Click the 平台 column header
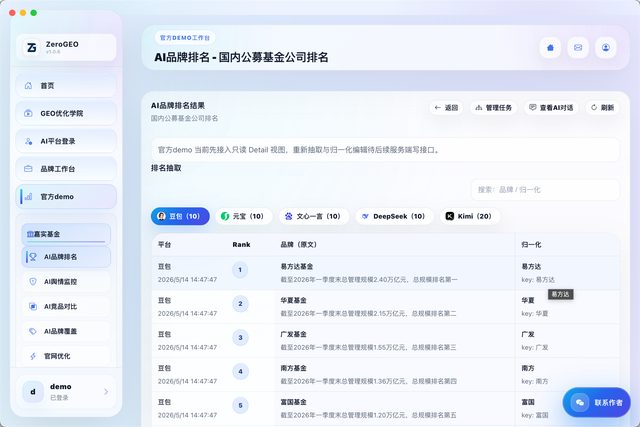This screenshot has height=427, width=640. pos(164,245)
